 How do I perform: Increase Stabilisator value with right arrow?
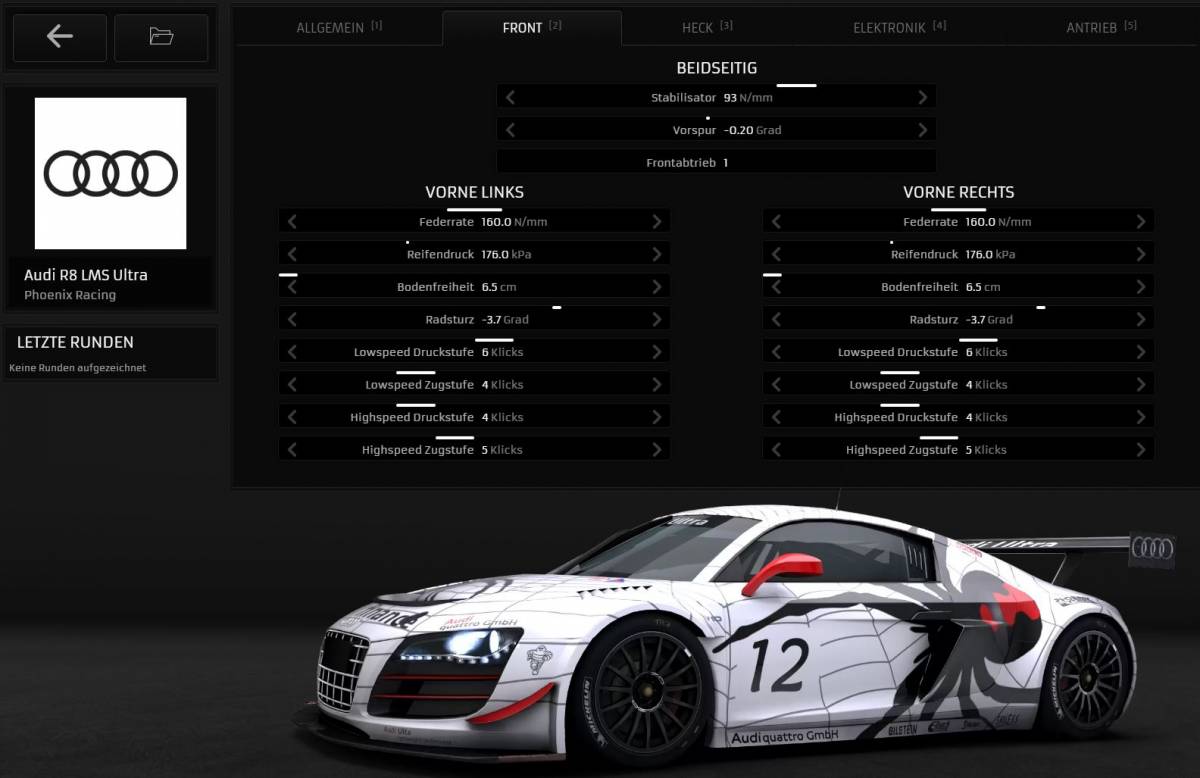coord(922,98)
